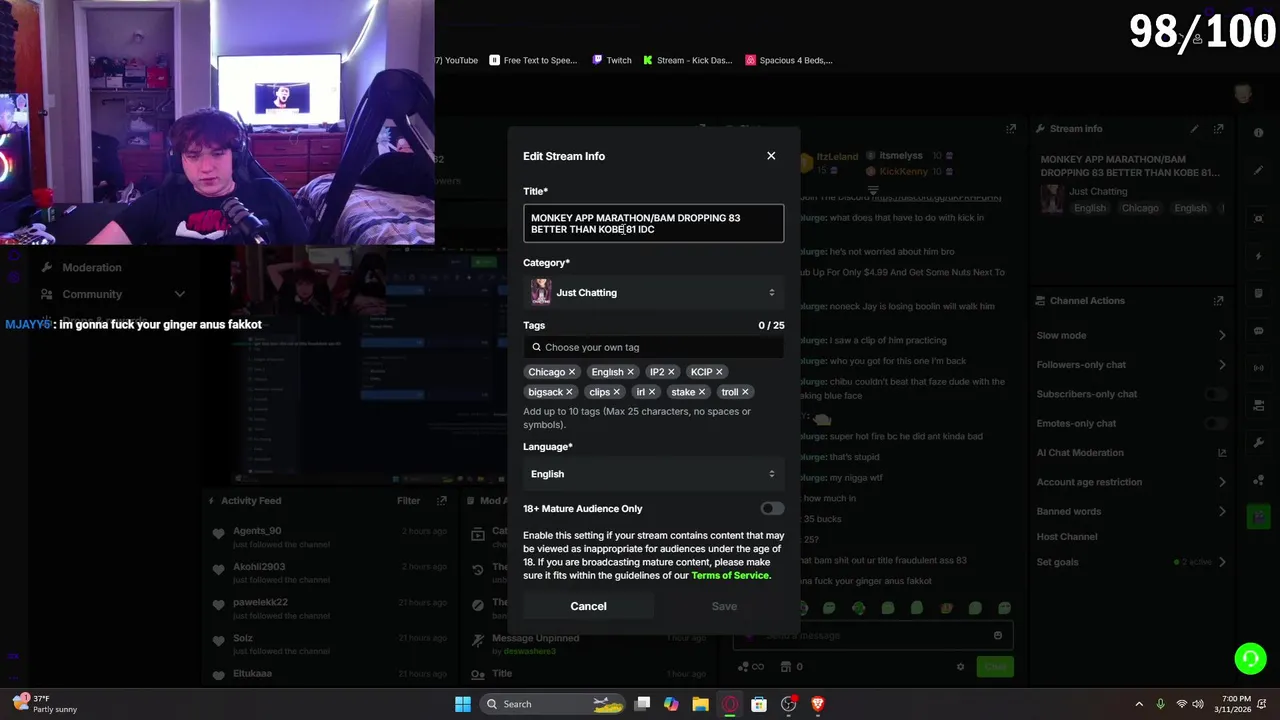Edit the stream Title text field
This screenshot has height=720, width=1280.
(x=653, y=224)
